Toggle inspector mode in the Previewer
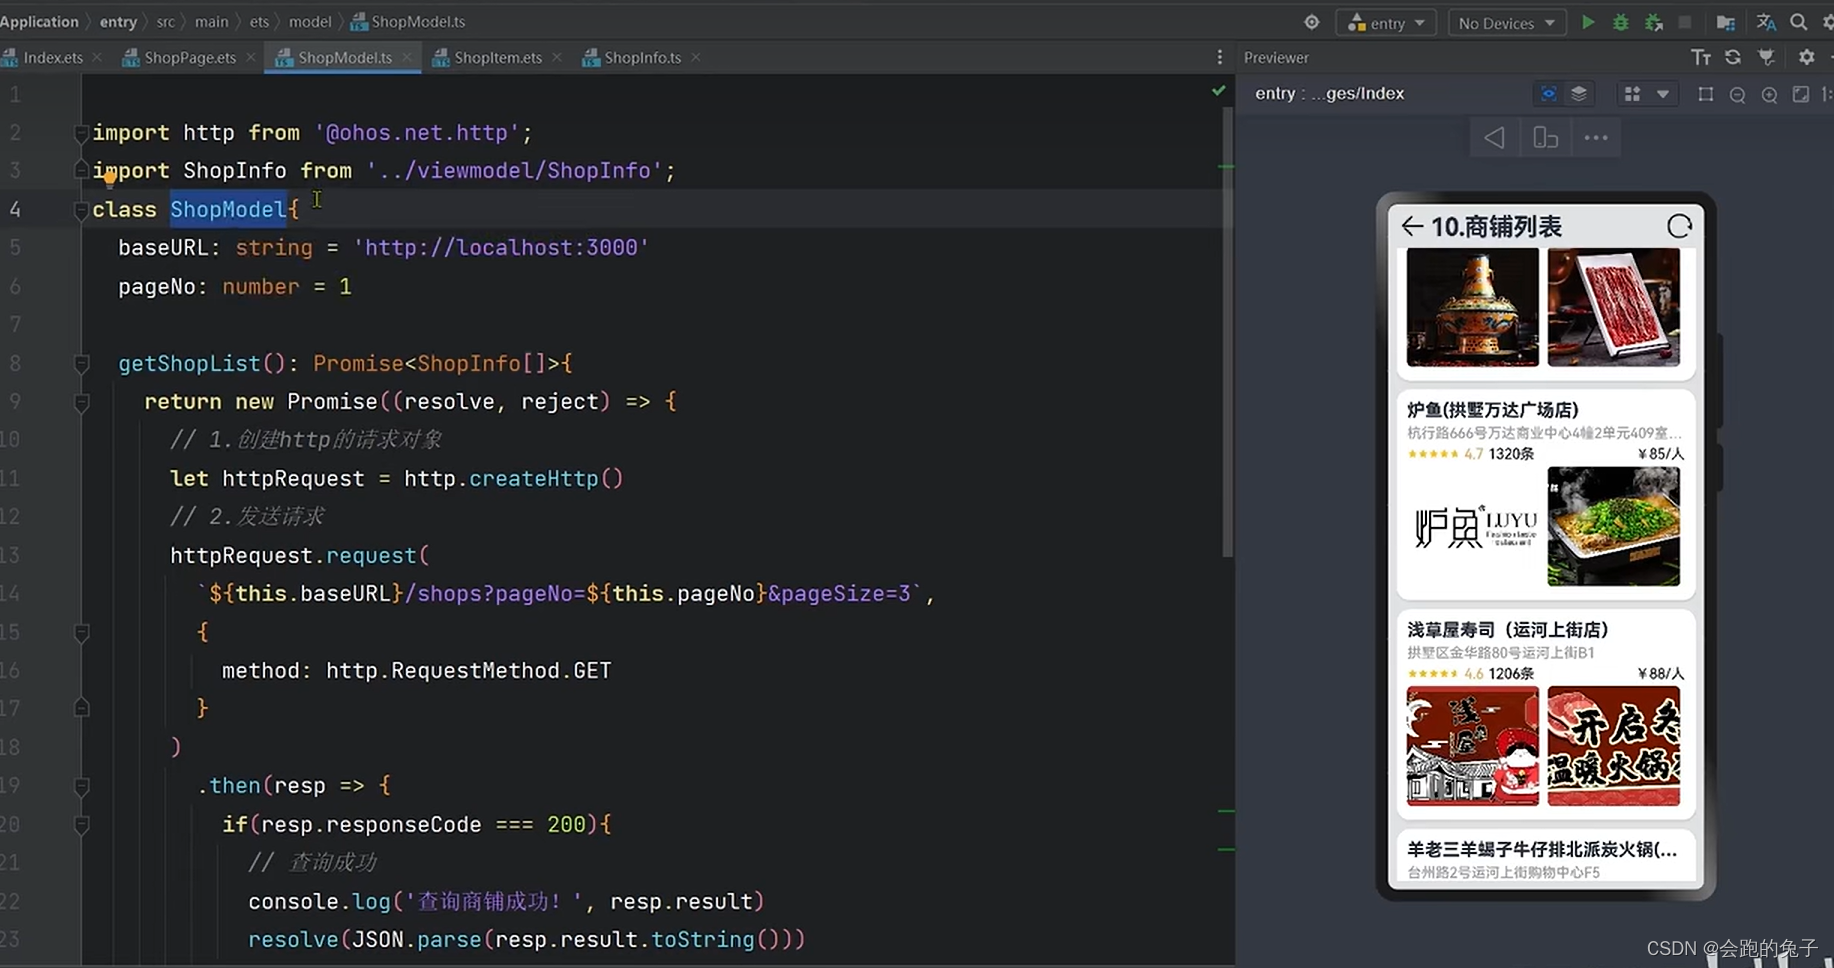 (x=1547, y=93)
